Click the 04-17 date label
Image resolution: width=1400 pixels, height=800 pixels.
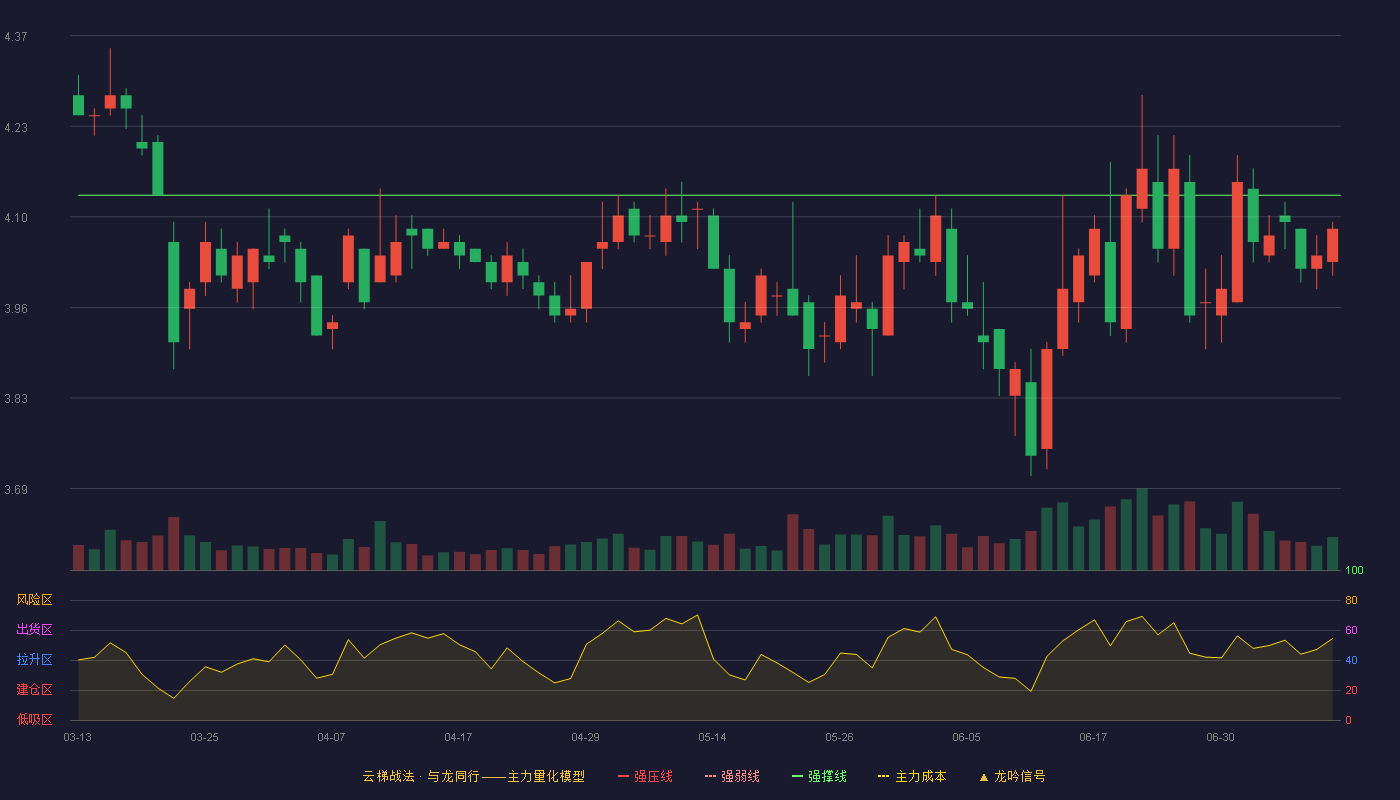pyautogui.click(x=459, y=737)
